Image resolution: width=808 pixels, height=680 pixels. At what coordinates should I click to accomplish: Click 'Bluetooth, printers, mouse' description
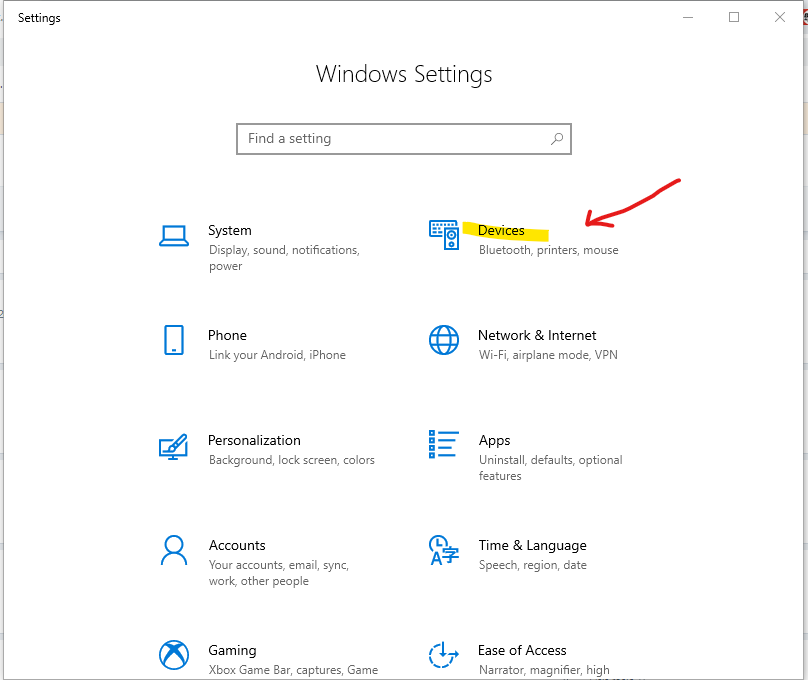tap(548, 250)
